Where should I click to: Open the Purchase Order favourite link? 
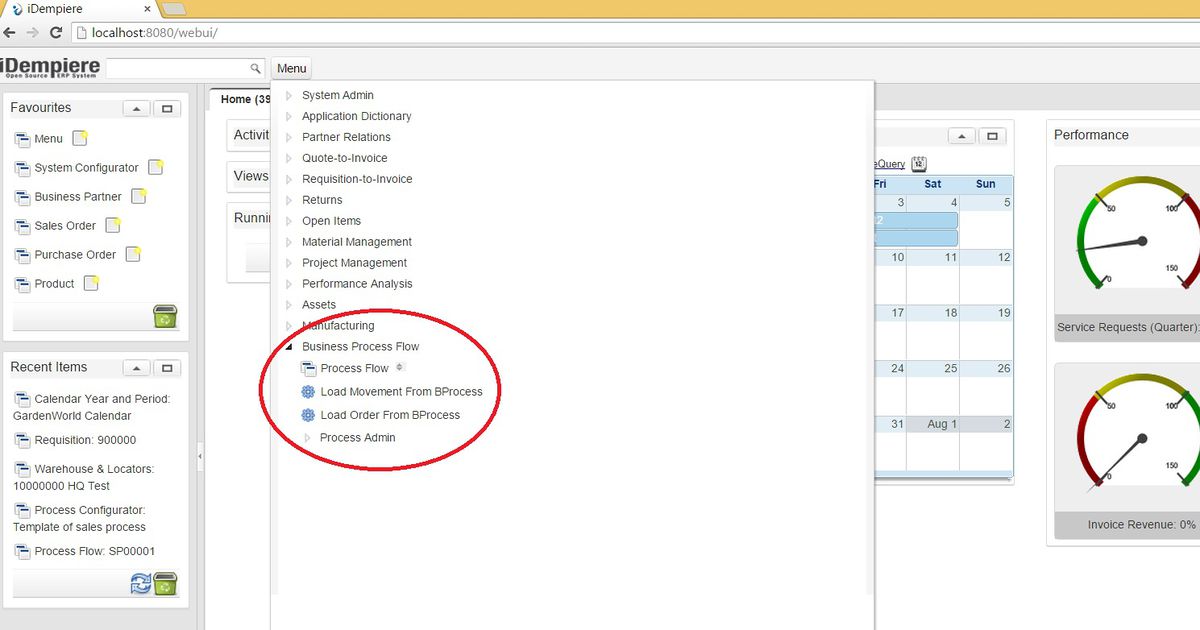tap(75, 255)
